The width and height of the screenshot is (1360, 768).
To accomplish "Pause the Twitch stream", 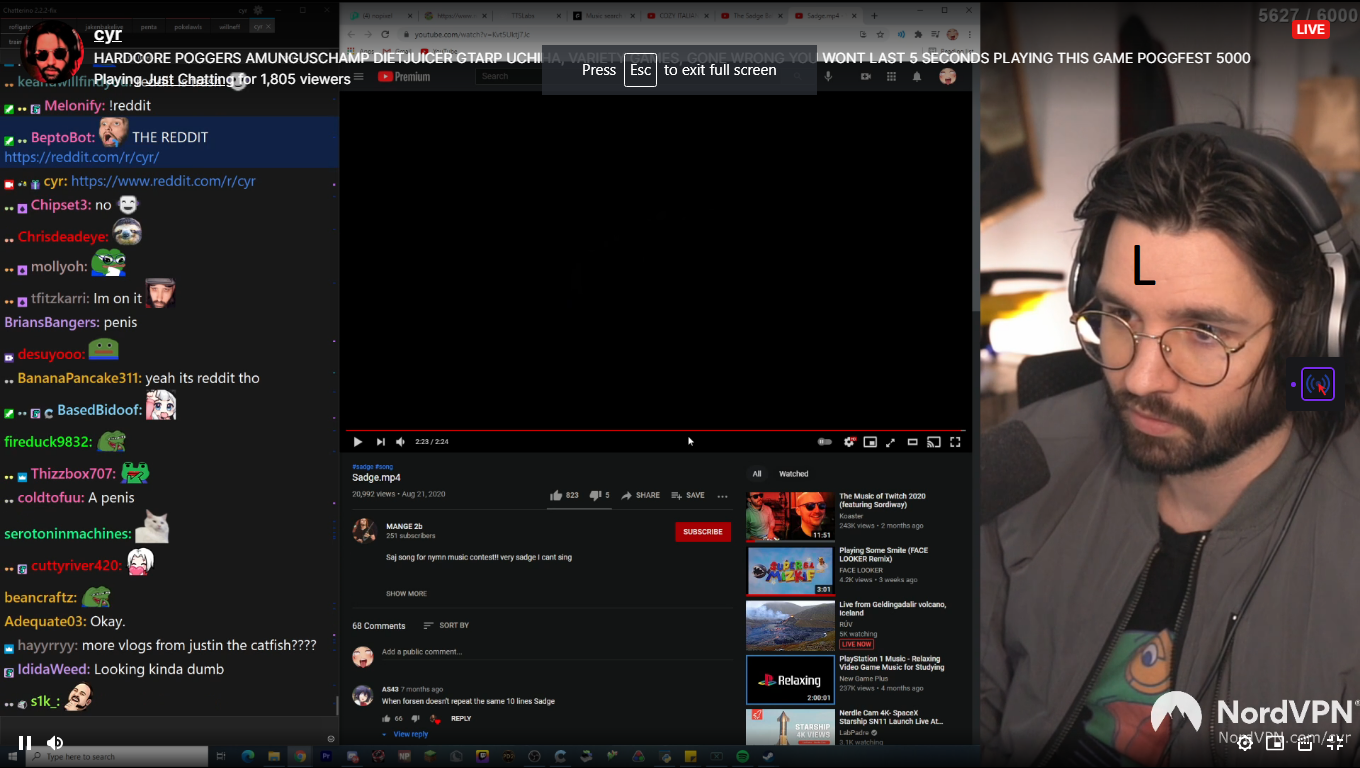I will pyautogui.click(x=25, y=742).
